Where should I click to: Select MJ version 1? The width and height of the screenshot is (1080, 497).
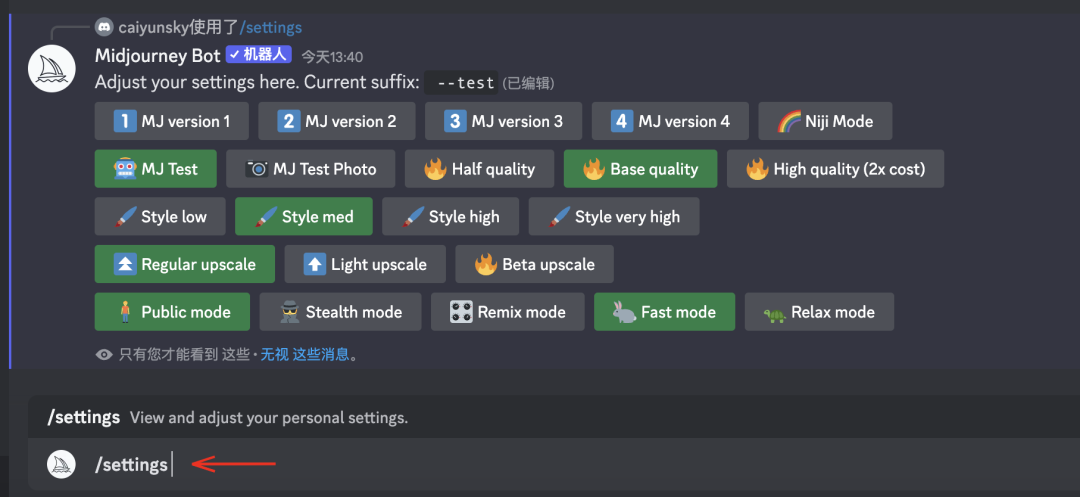click(x=171, y=121)
